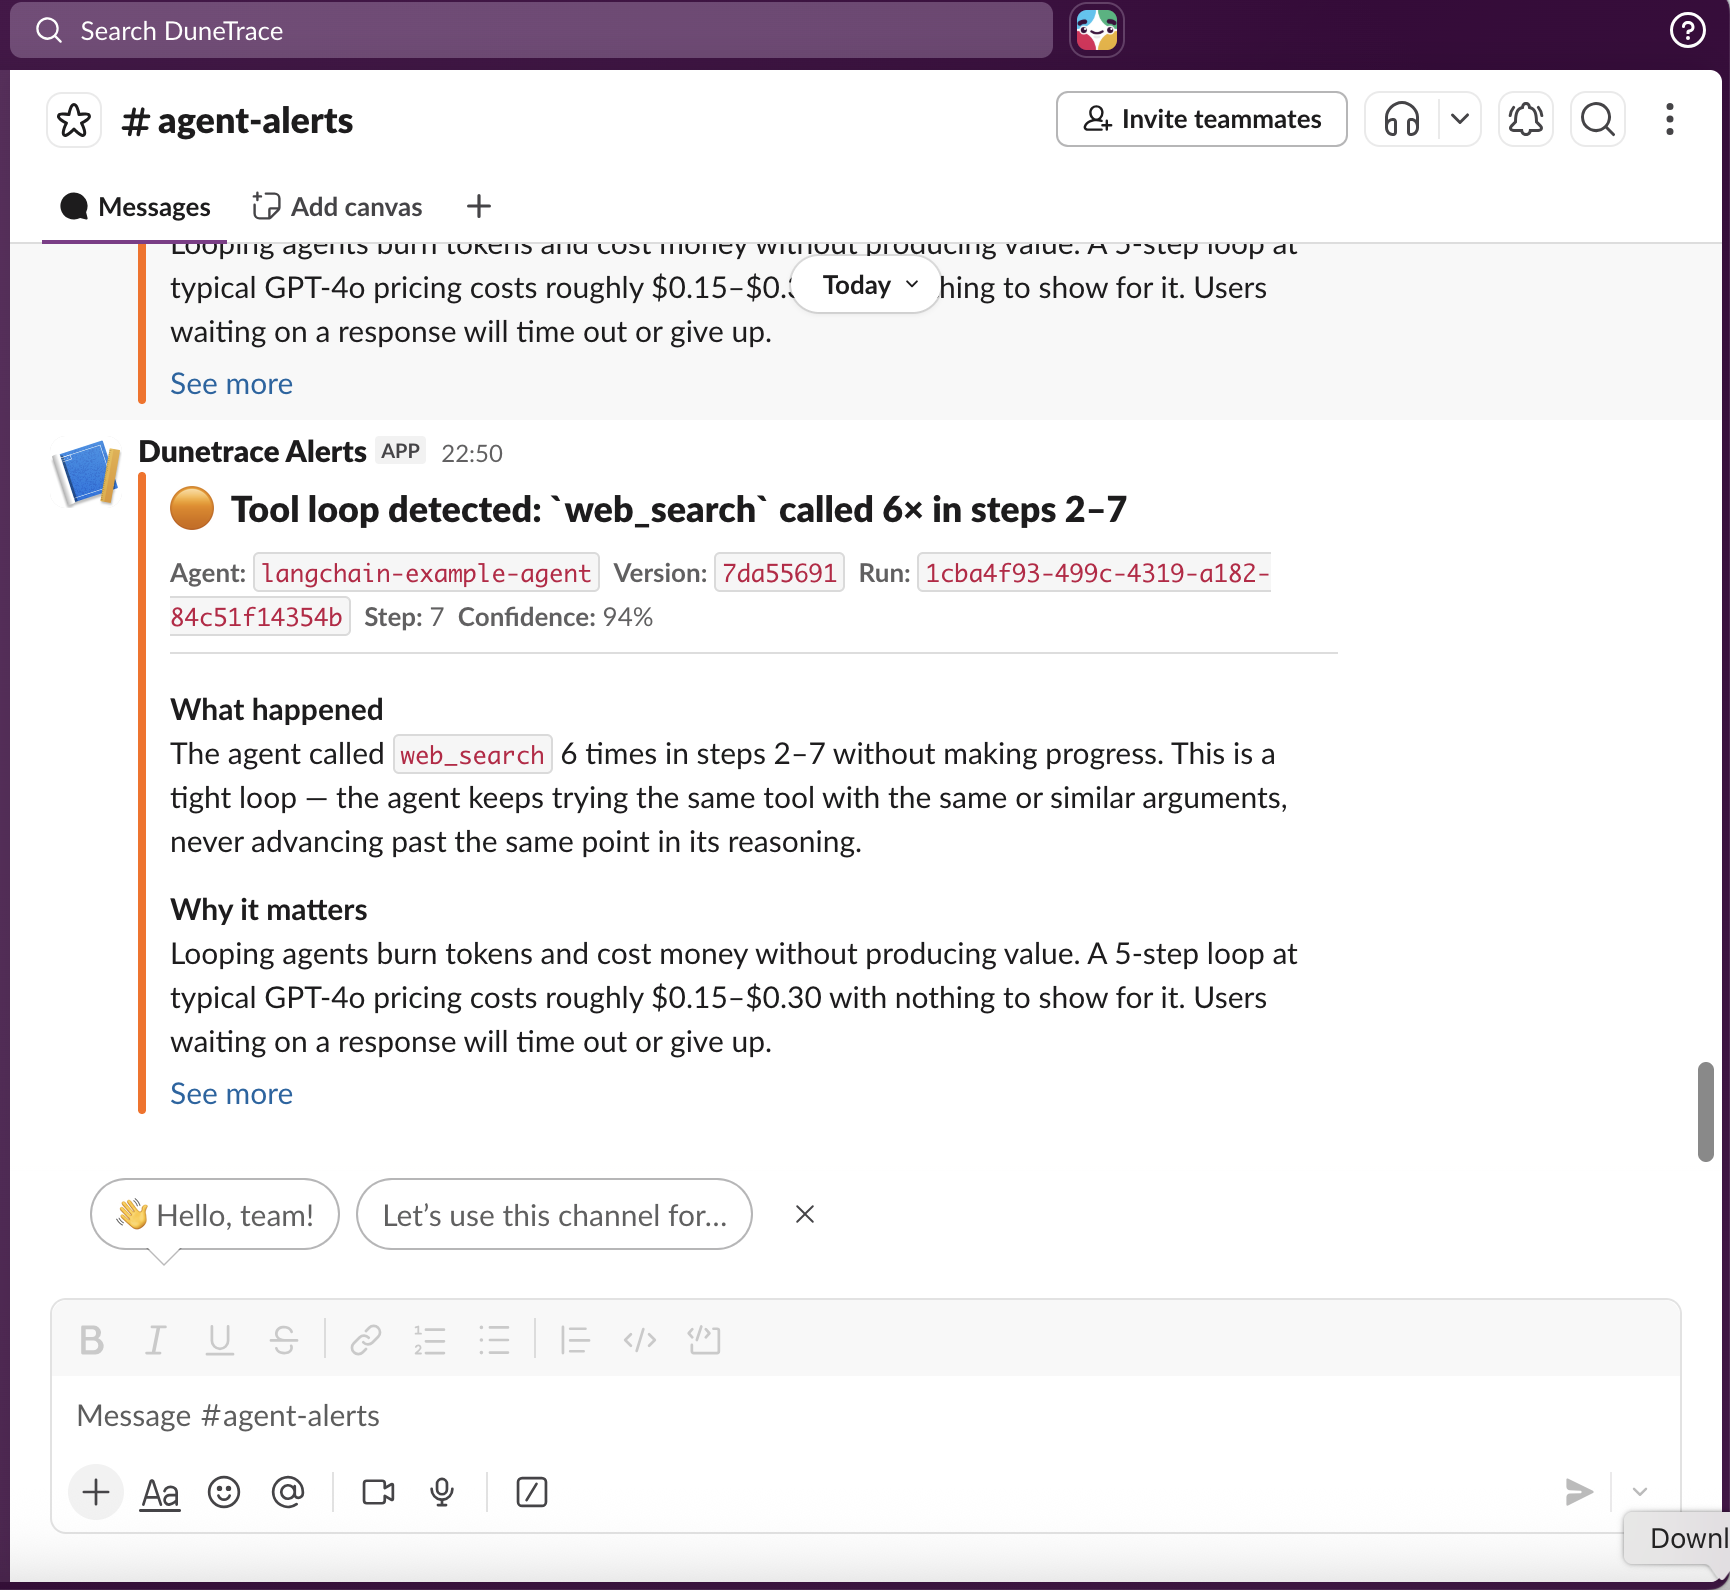The image size is (1730, 1590).
Task: Record an audio clip microphone
Action: [442, 1492]
